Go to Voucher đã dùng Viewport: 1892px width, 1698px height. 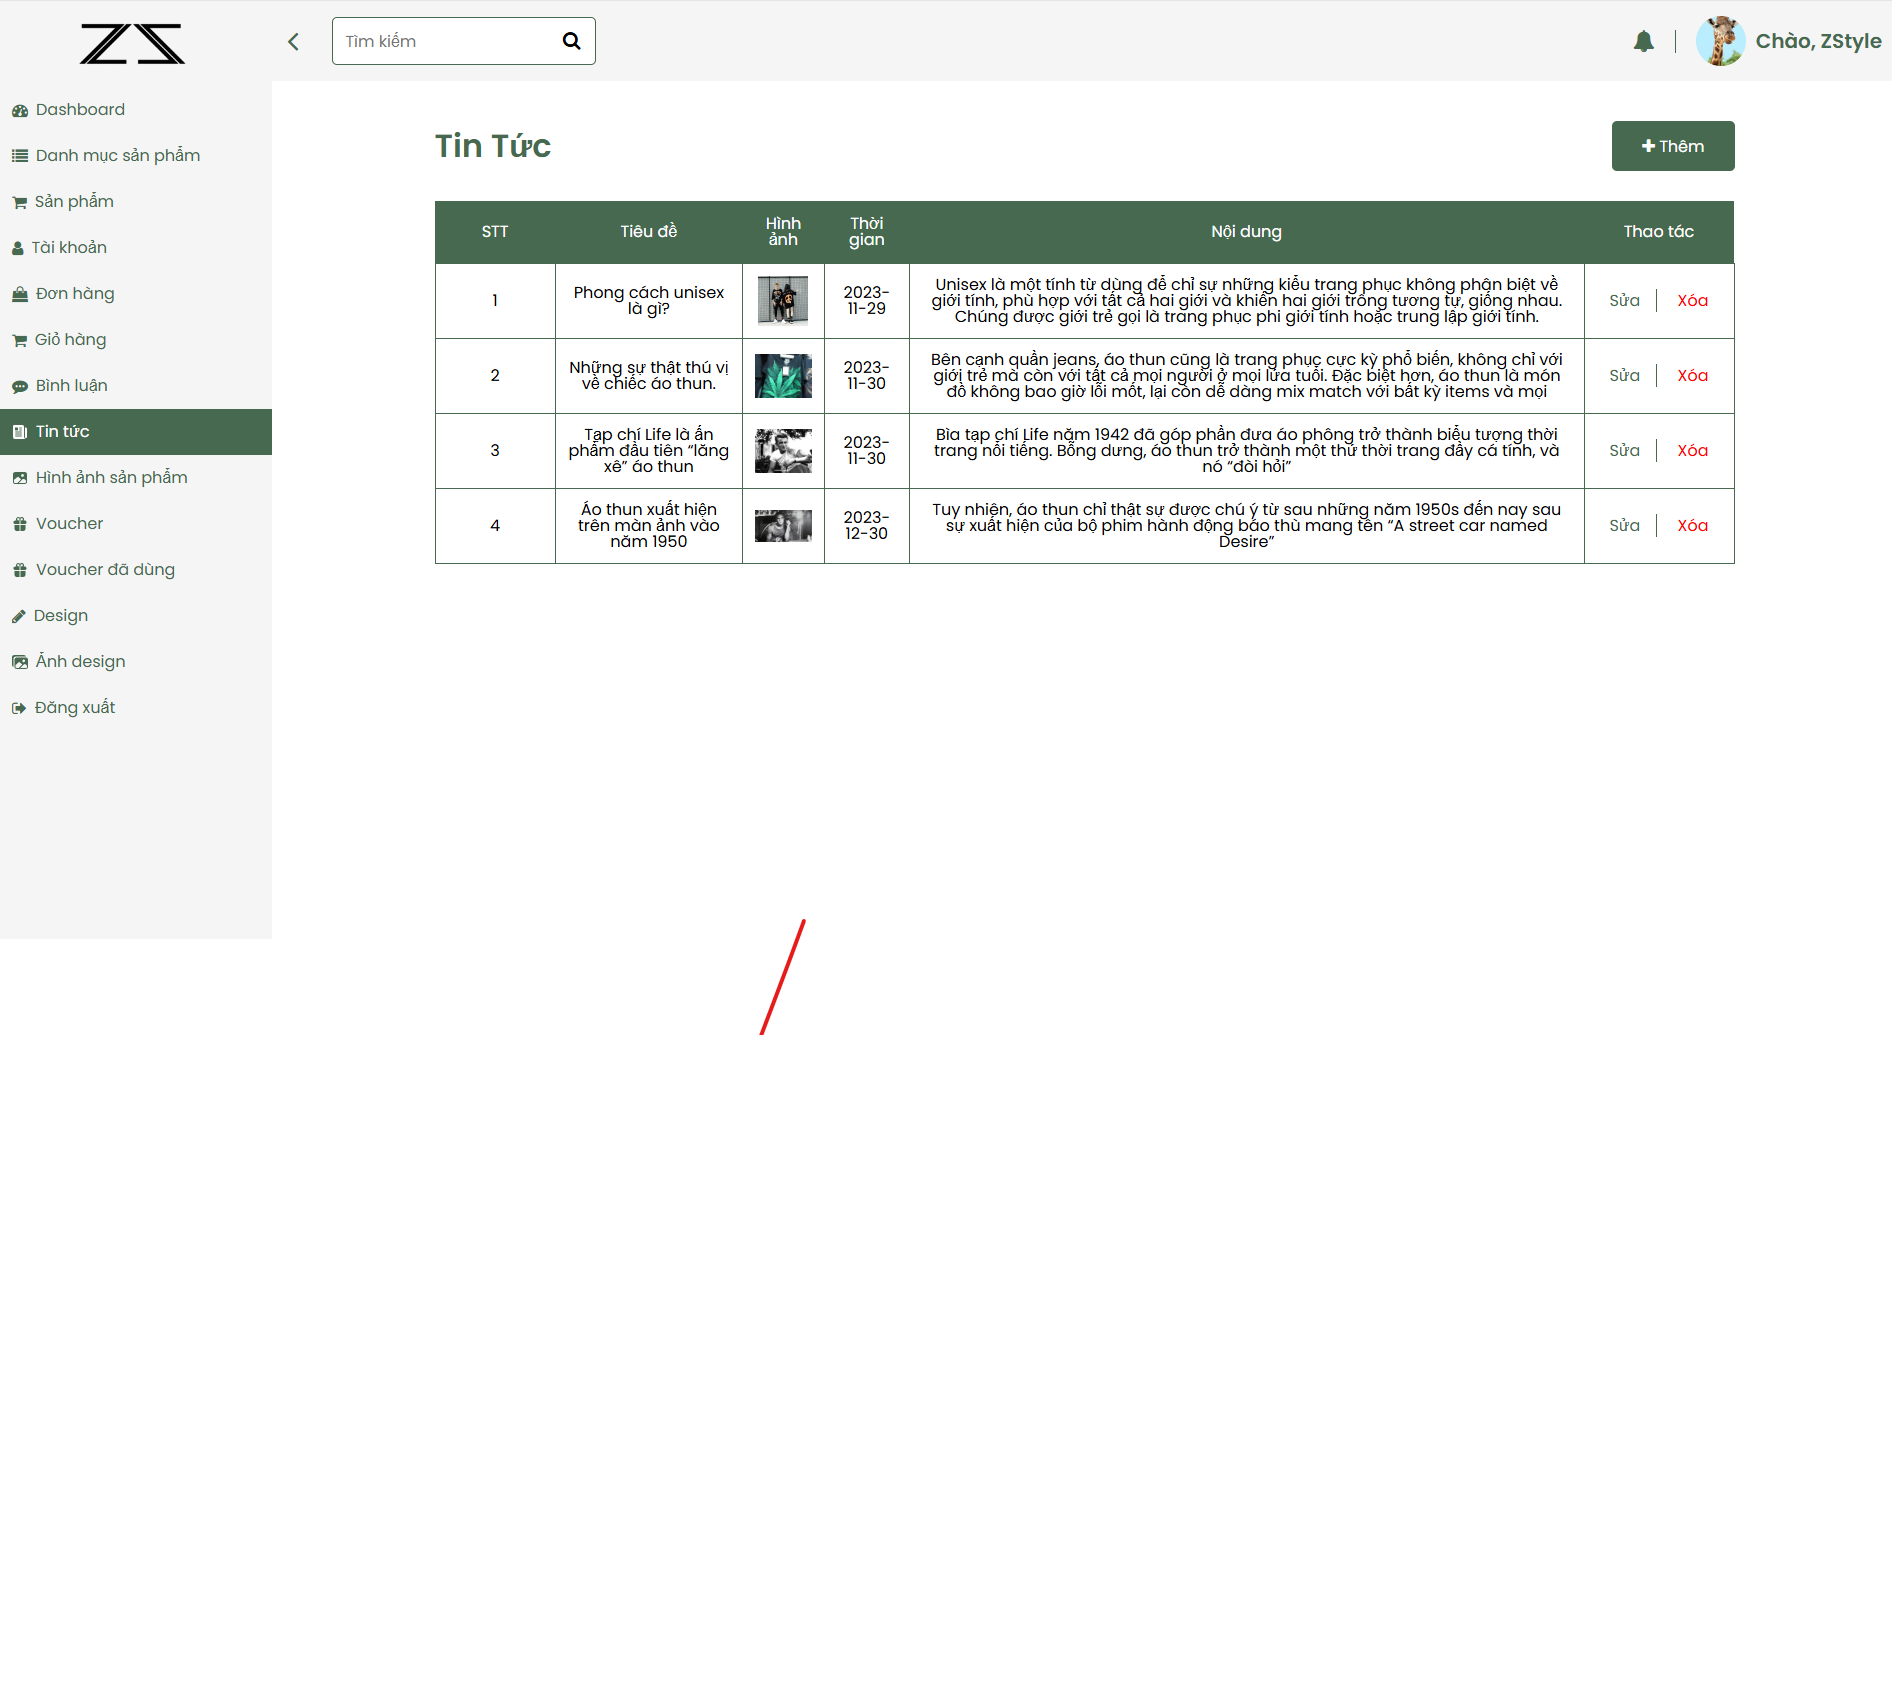tap(105, 570)
